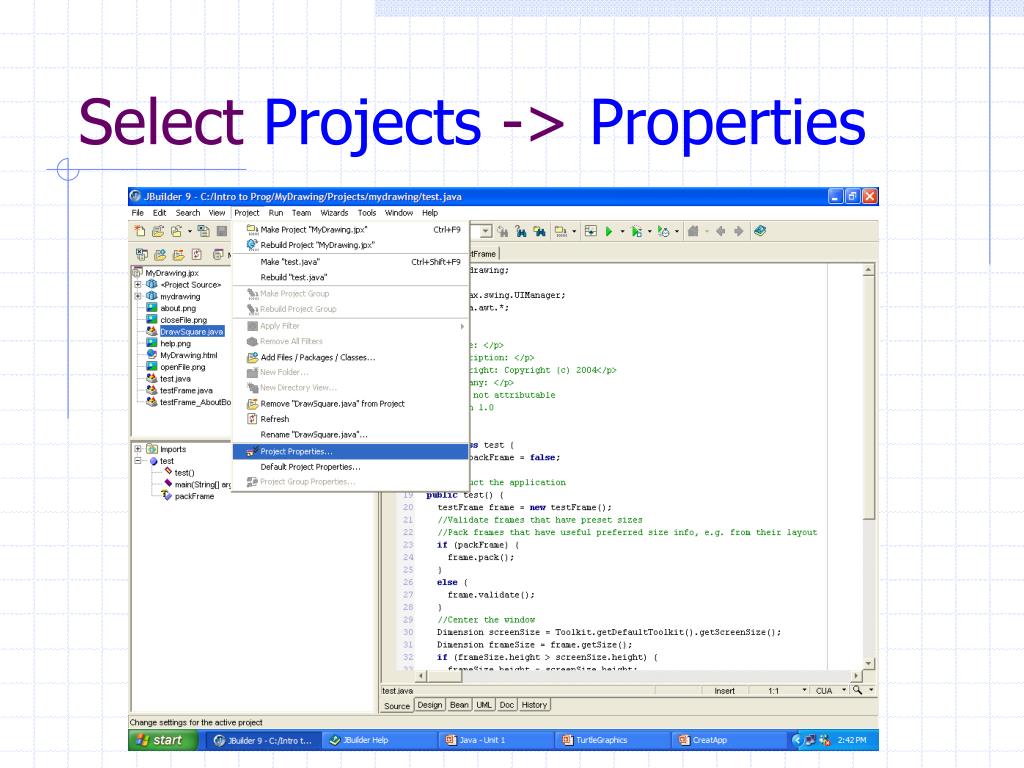The image size is (1024, 768).
Task: Click the Debug Project toolbar icon
Action: tap(637, 231)
